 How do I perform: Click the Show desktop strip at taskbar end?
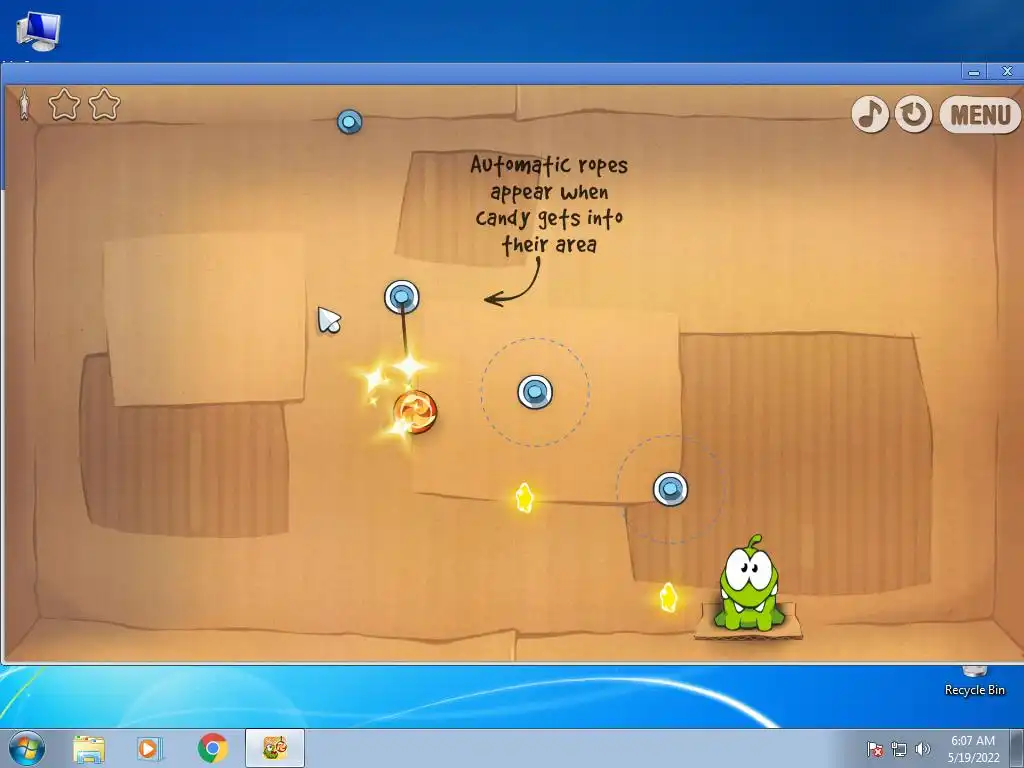1017,748
